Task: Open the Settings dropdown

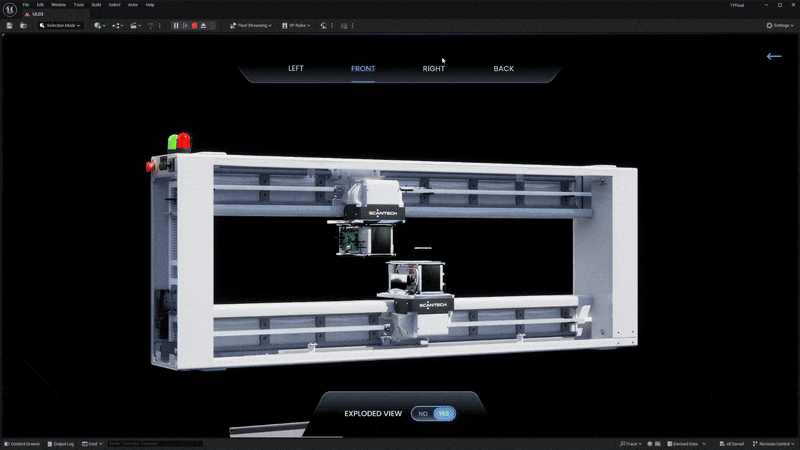Action: pos(781,25)
